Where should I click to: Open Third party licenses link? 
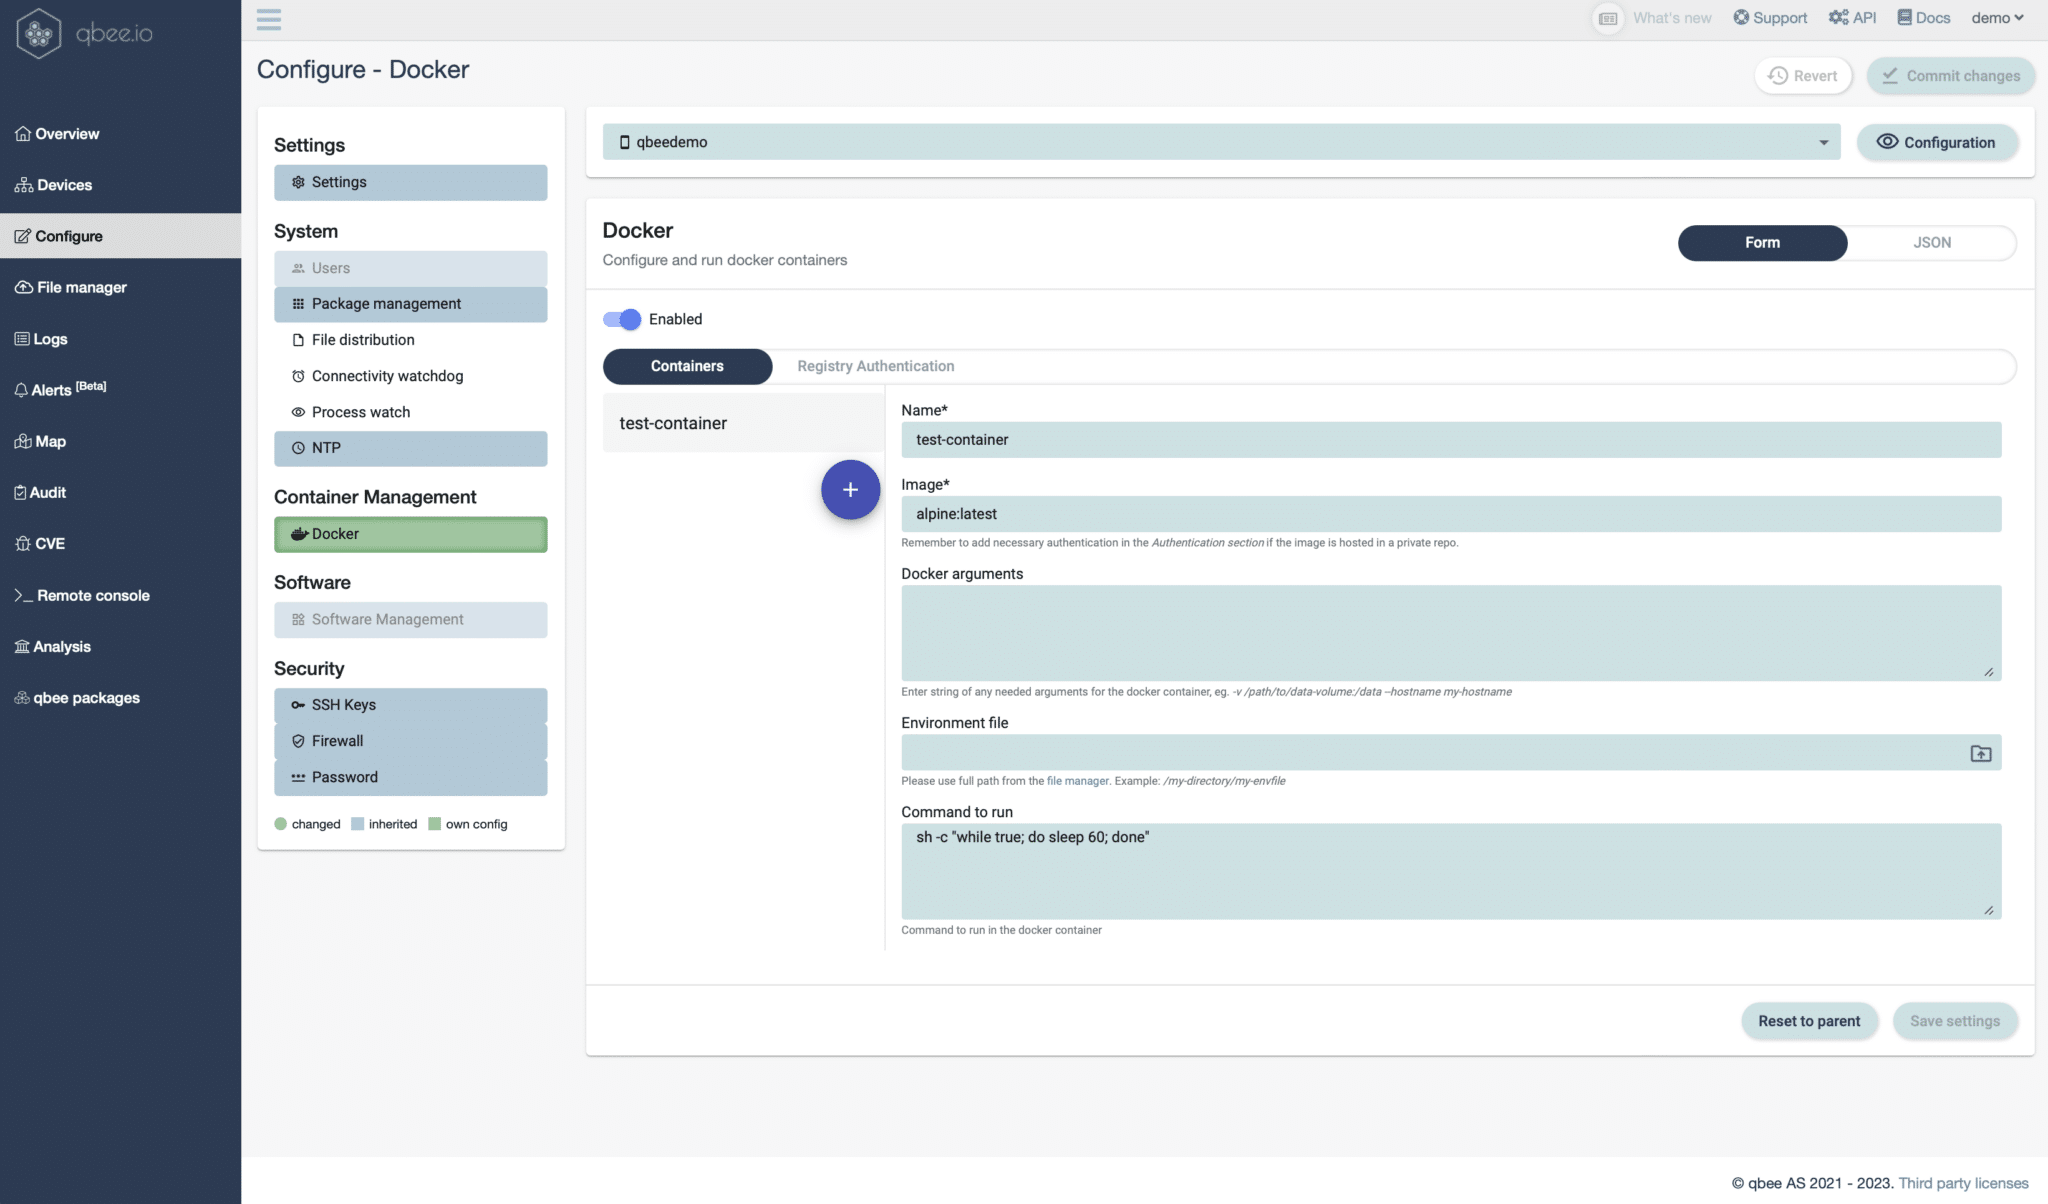1963,1183
